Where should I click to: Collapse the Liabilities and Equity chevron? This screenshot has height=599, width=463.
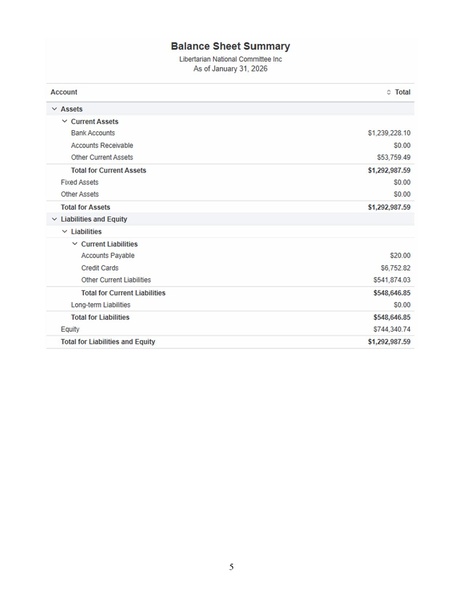[54, 219]
